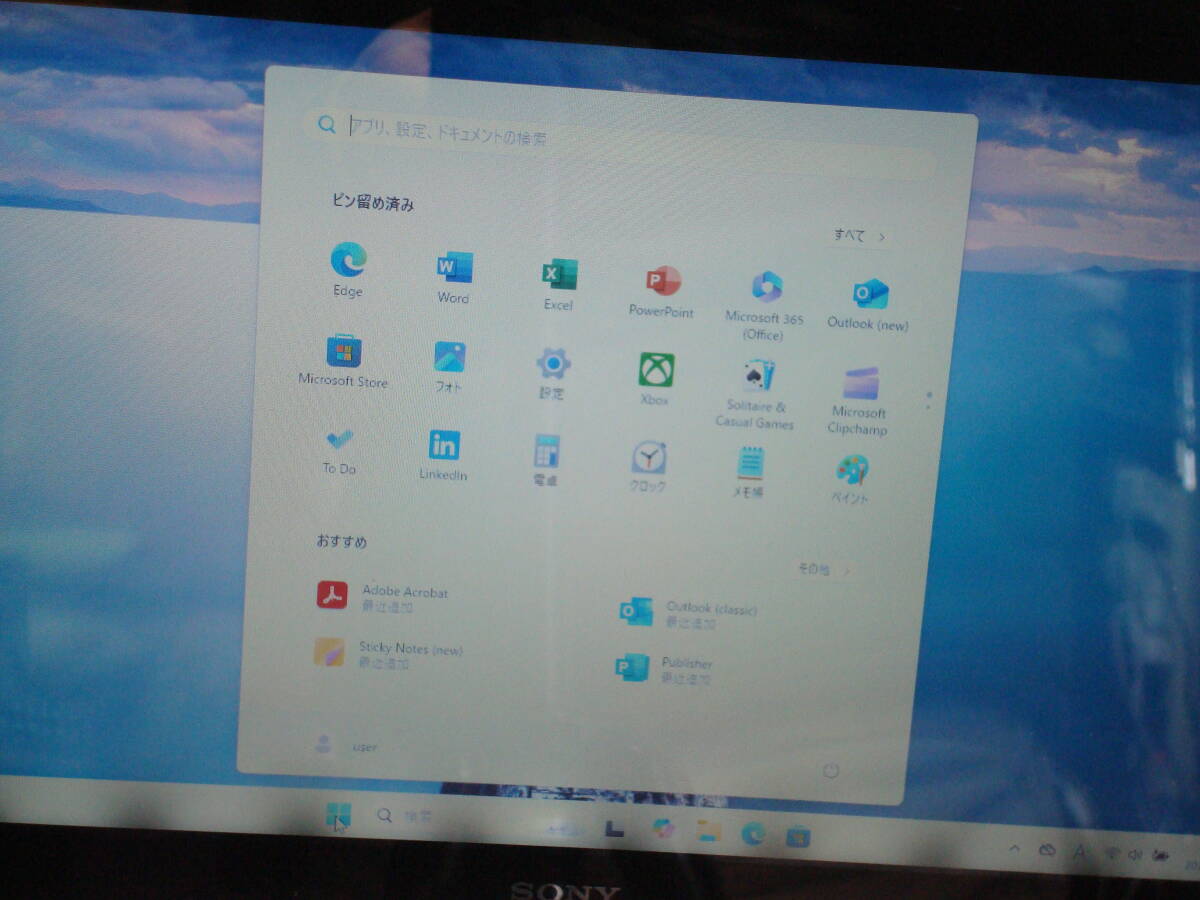Open recommended Publisher
The image size is (1200, 900).
pyautogui.click(x=665, y=669)
